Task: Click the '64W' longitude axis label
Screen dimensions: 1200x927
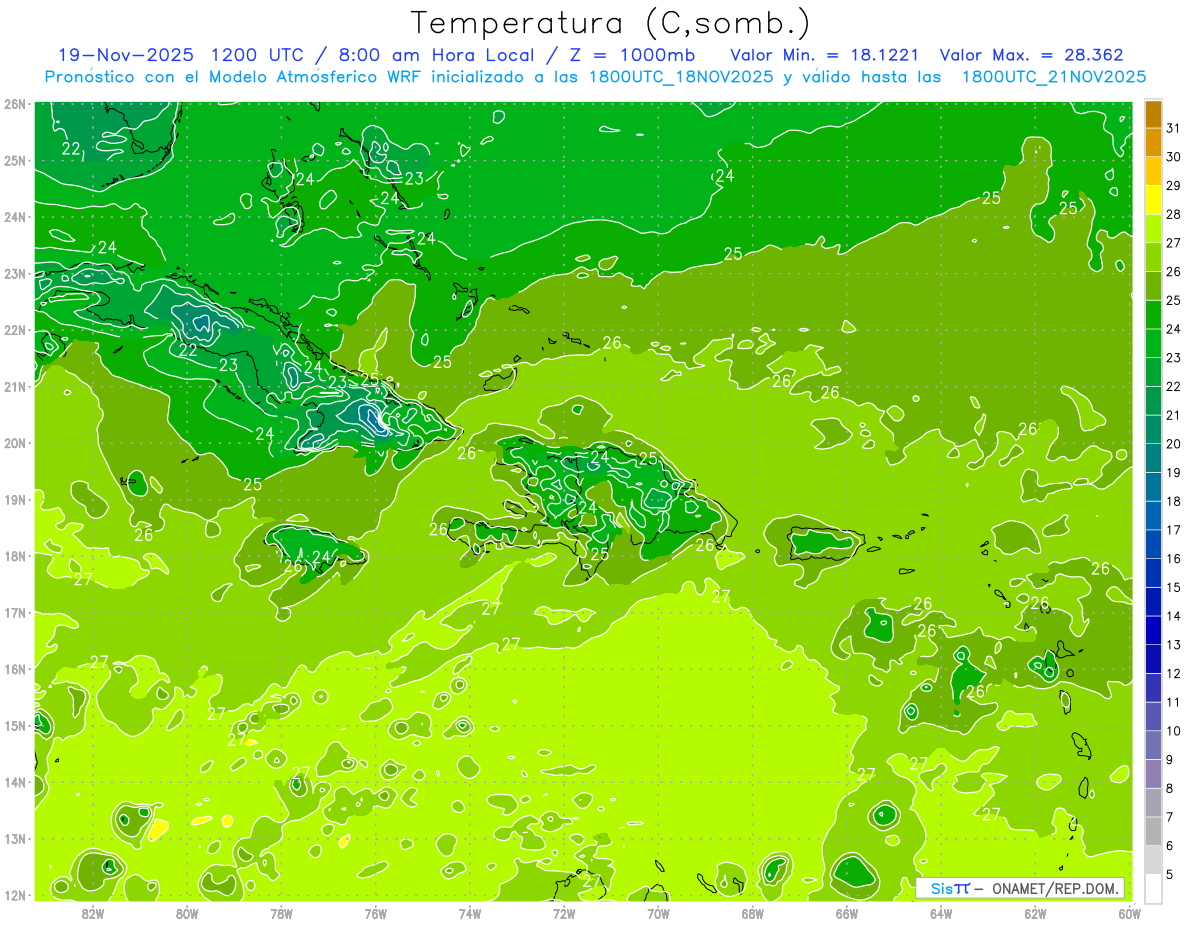Action: tap(941, 913)
